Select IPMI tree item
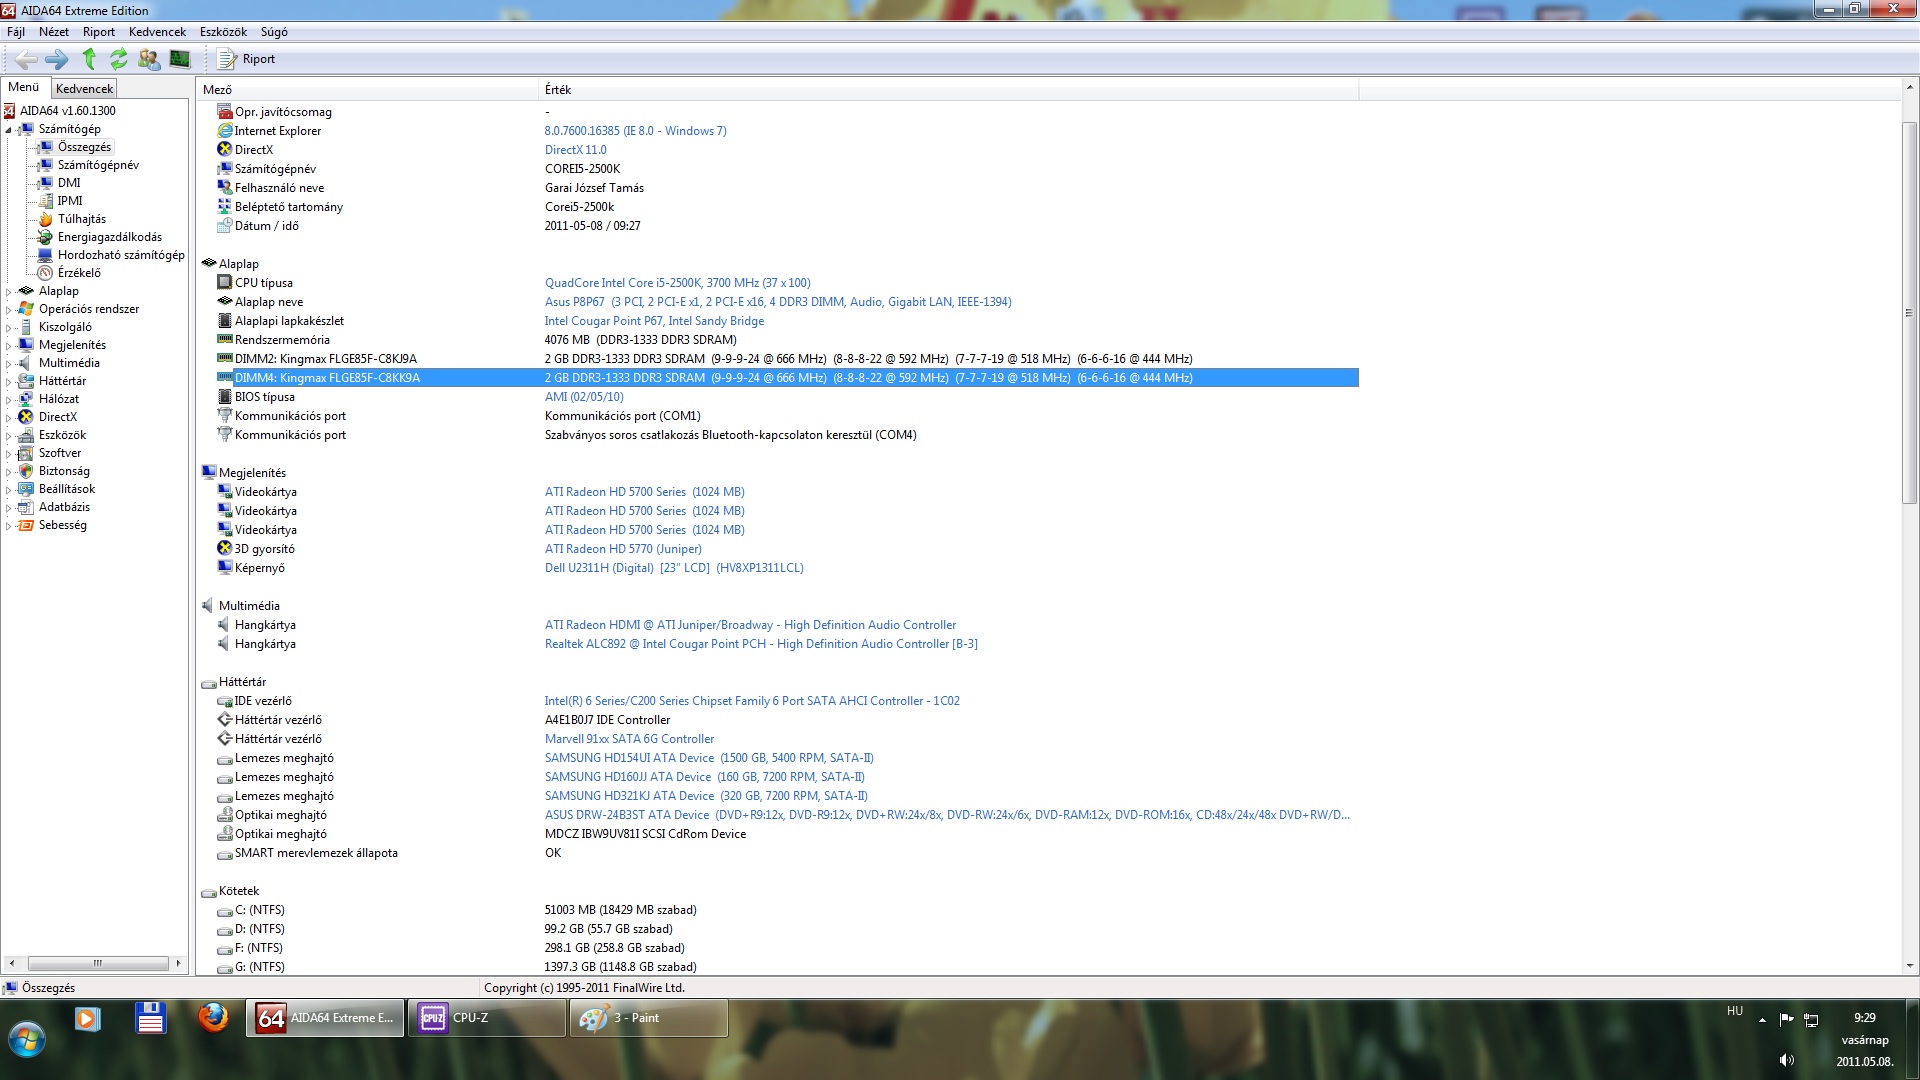 [70, 201]
